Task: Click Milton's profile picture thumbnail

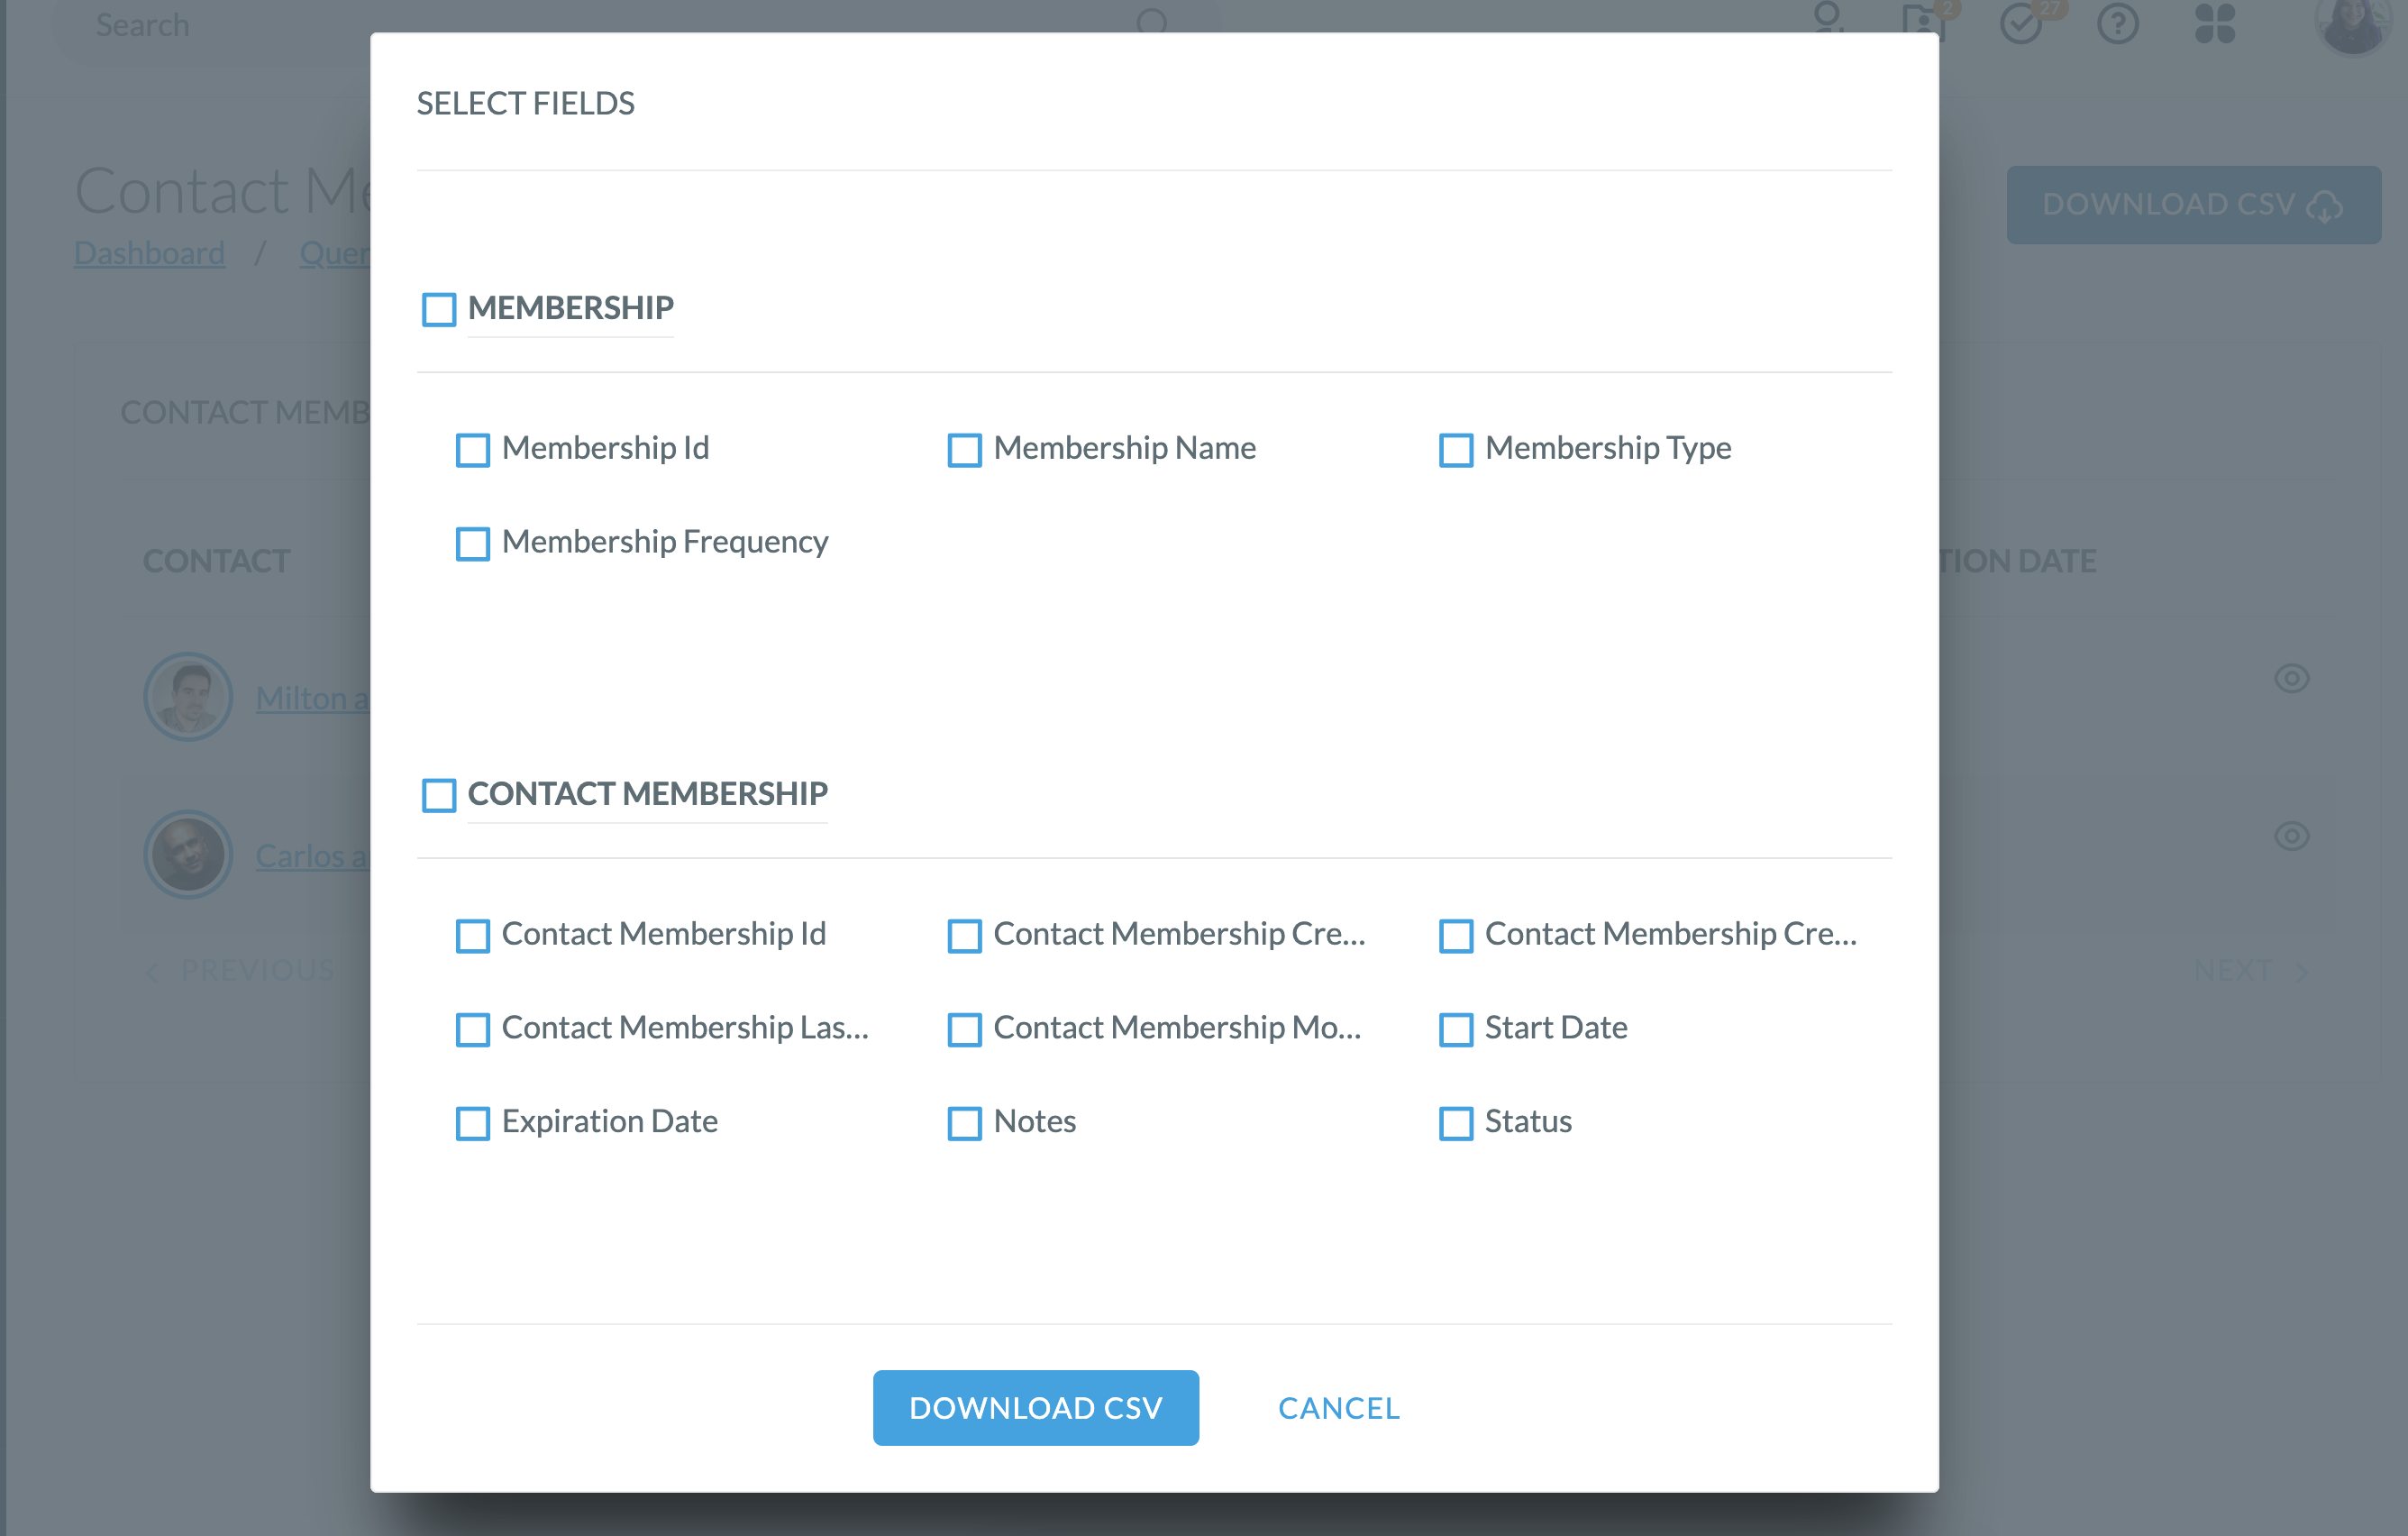Action: [x=188, y=697]
